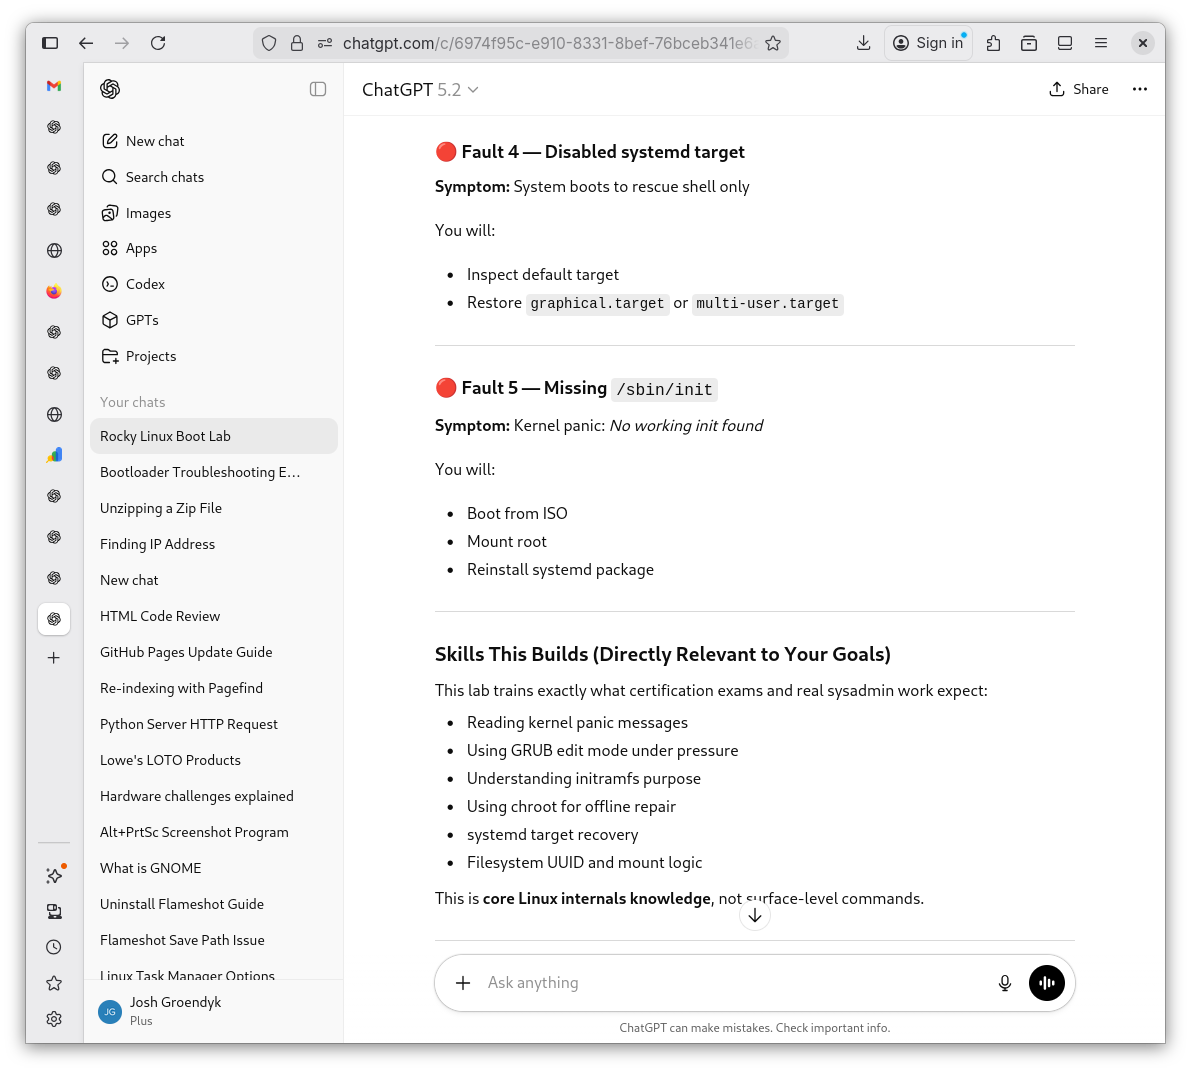
Task: Collapse the ChatGPT sidebar panel
Action: [318, 89]
